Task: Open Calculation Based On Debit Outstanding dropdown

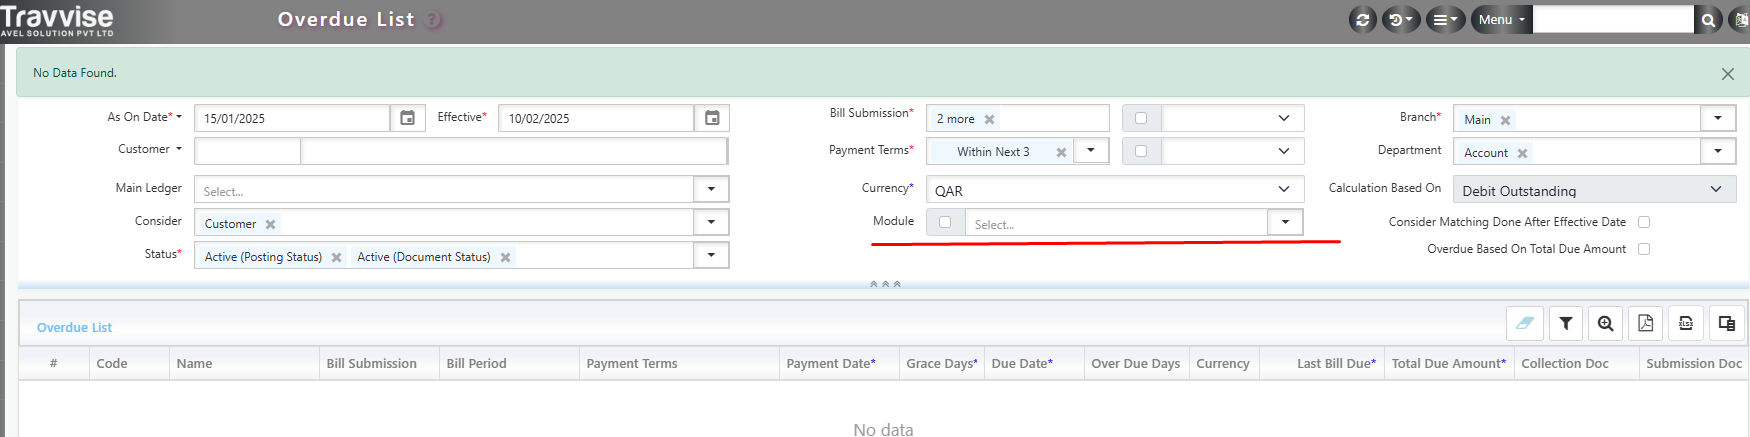Action: (x=1594, y=190)
